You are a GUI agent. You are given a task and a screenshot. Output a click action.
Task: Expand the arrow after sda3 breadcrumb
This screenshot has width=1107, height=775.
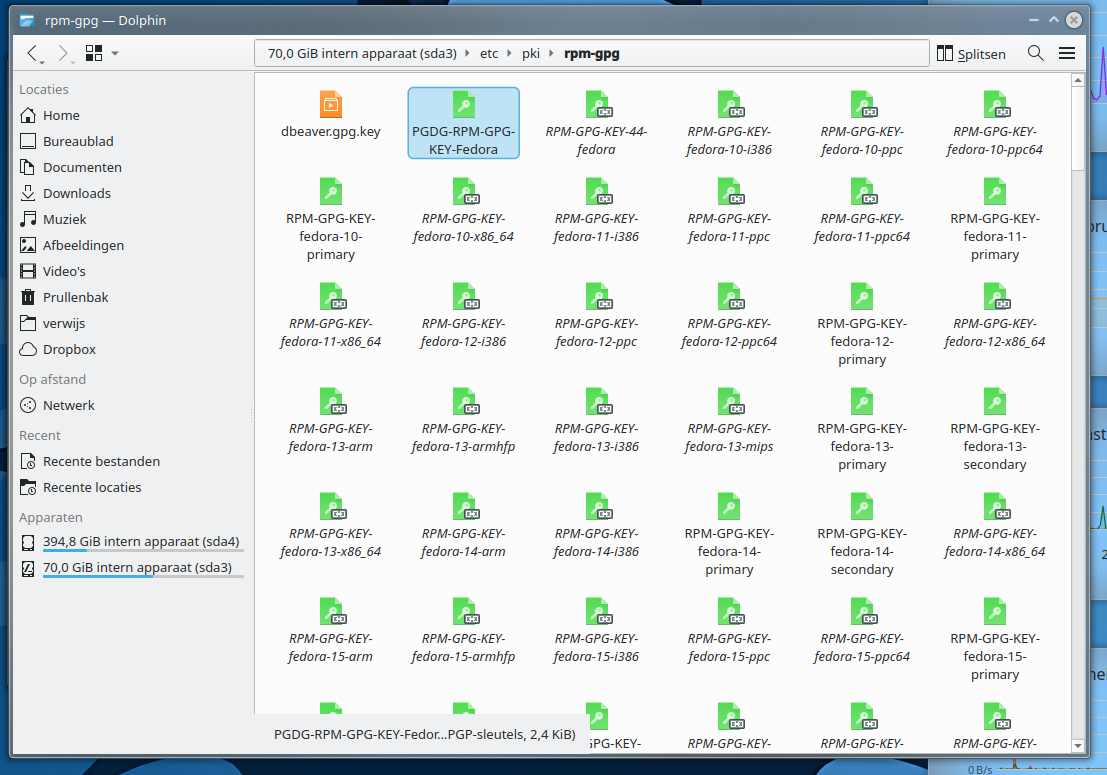coord(467,54)
